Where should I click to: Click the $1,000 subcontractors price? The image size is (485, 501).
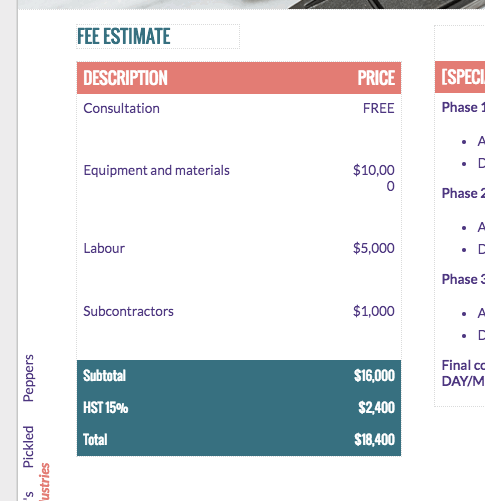point(374,311)
